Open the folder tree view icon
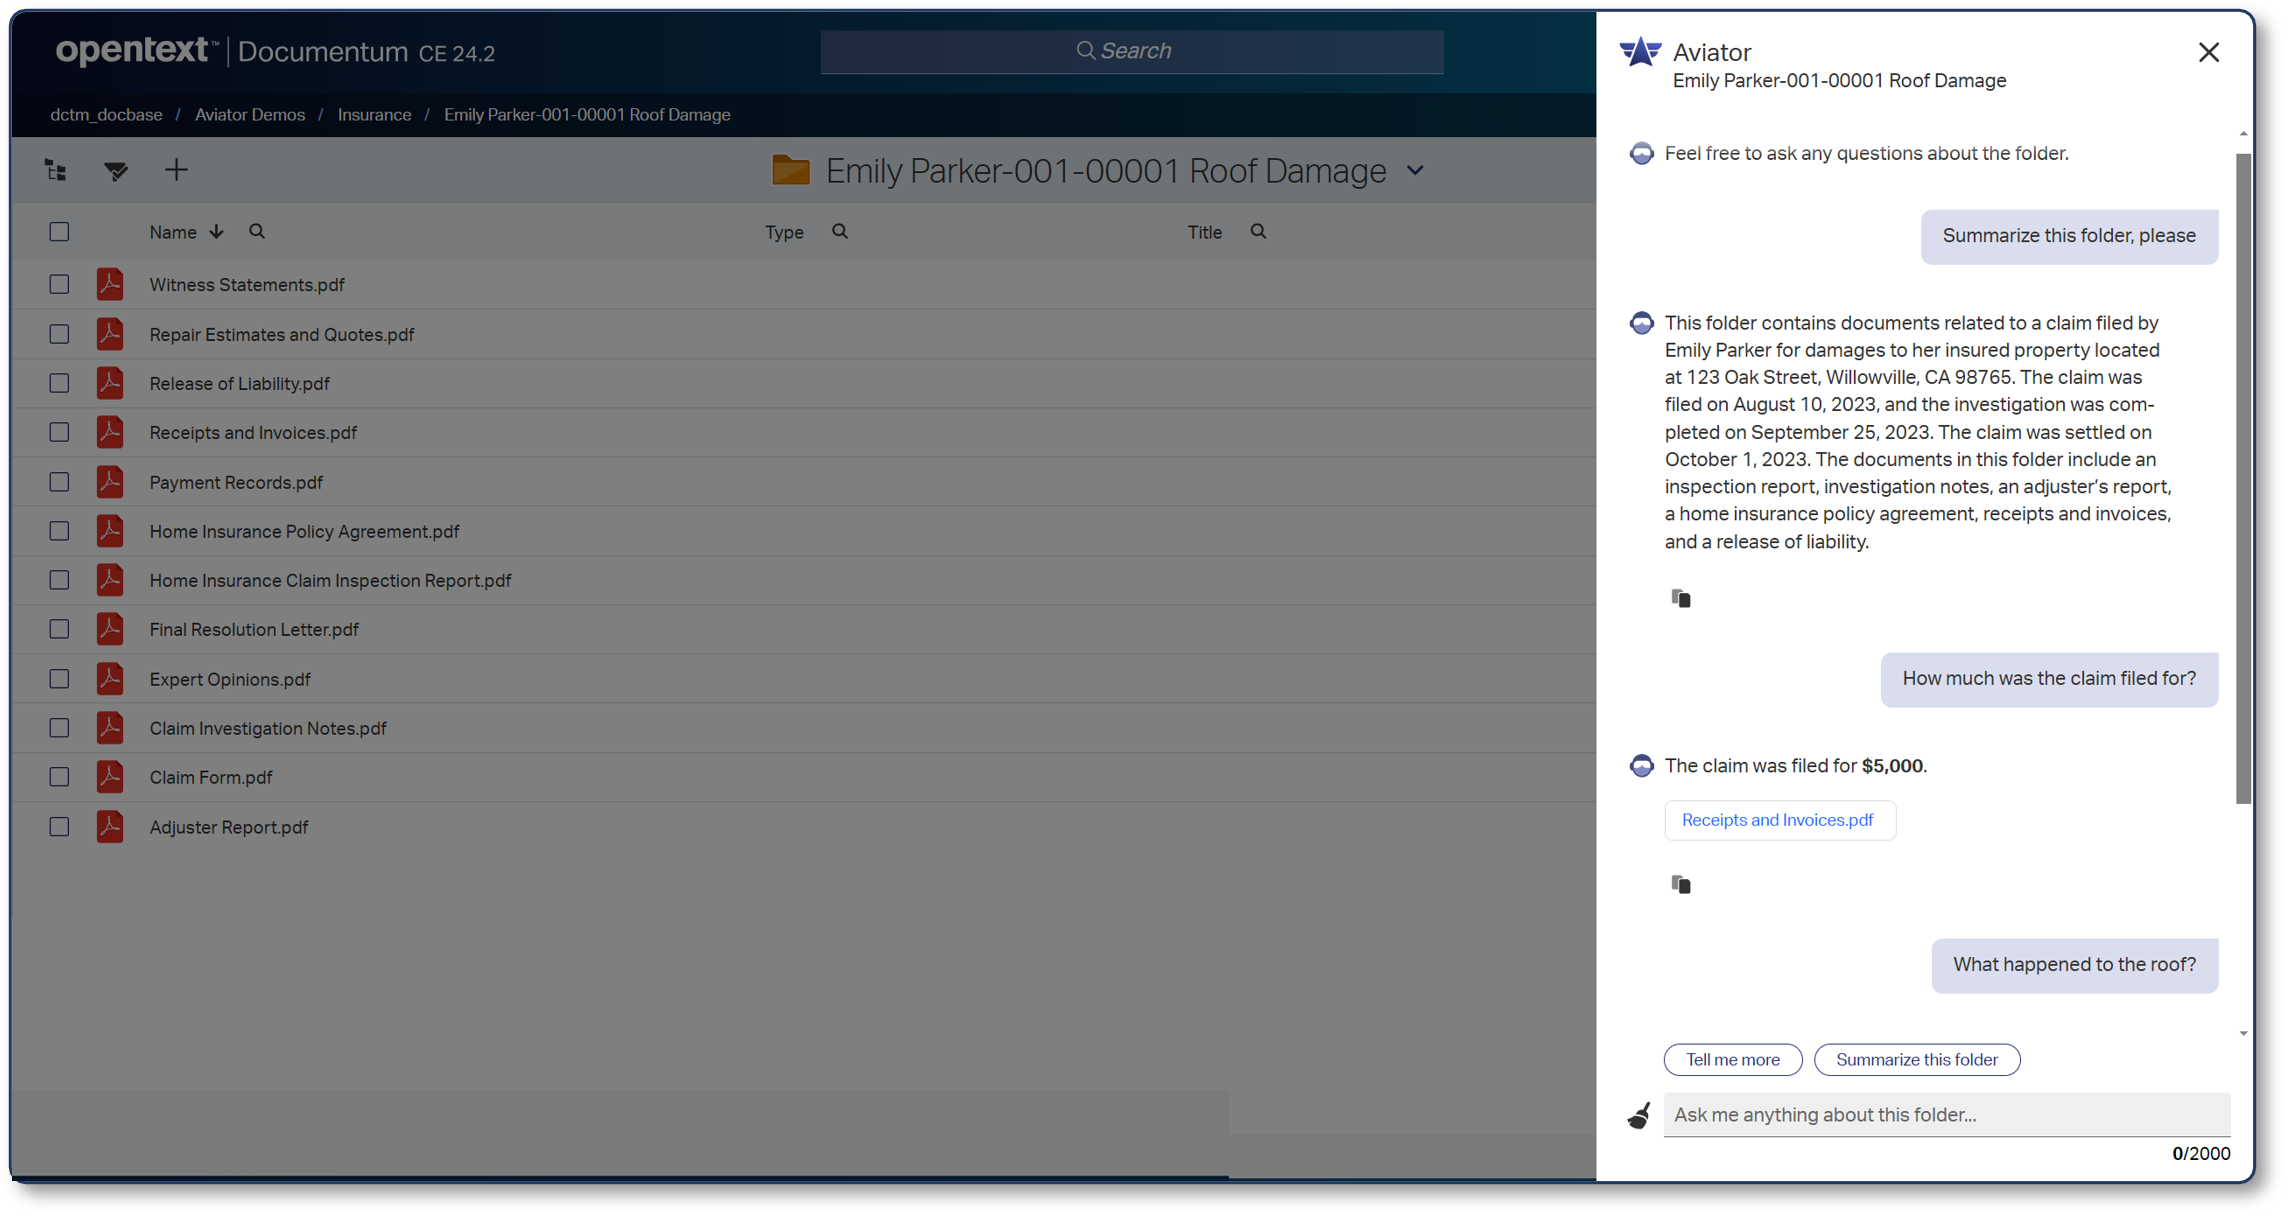 [x=56, y=171]
